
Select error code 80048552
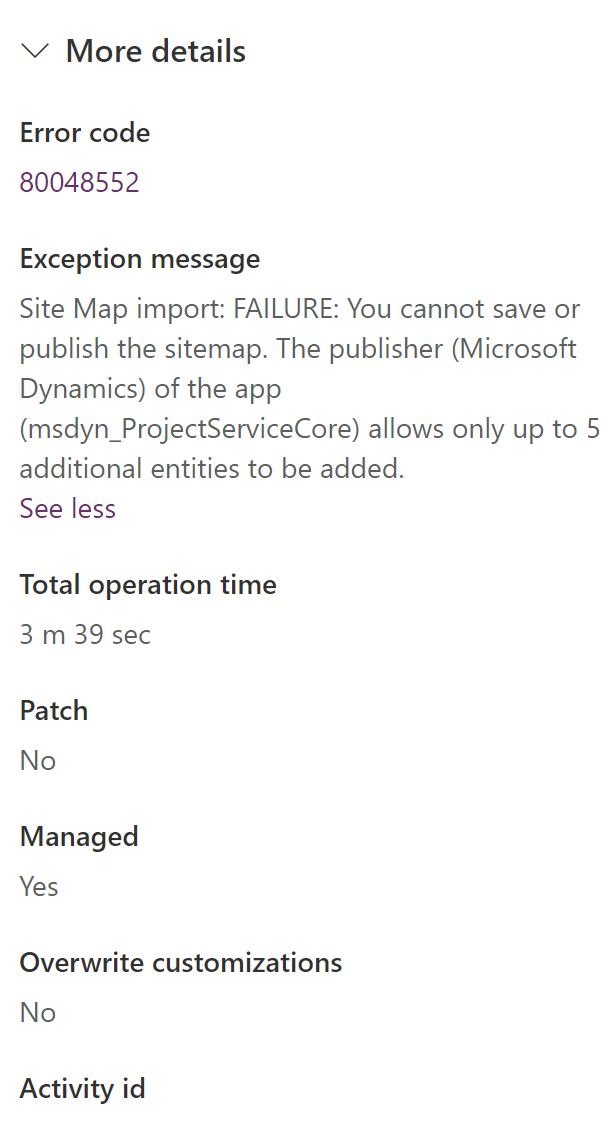point(79,182)
